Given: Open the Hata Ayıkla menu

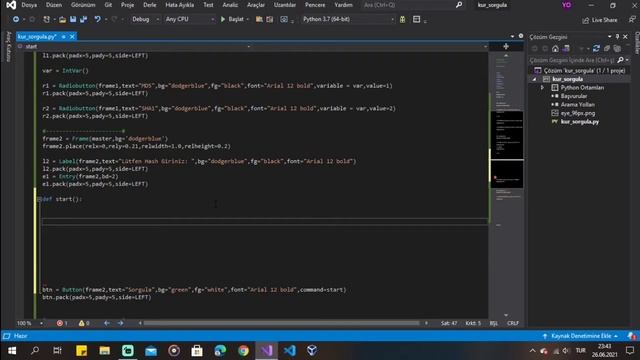Looking at the screenshot, I should (x=180, y=5).
